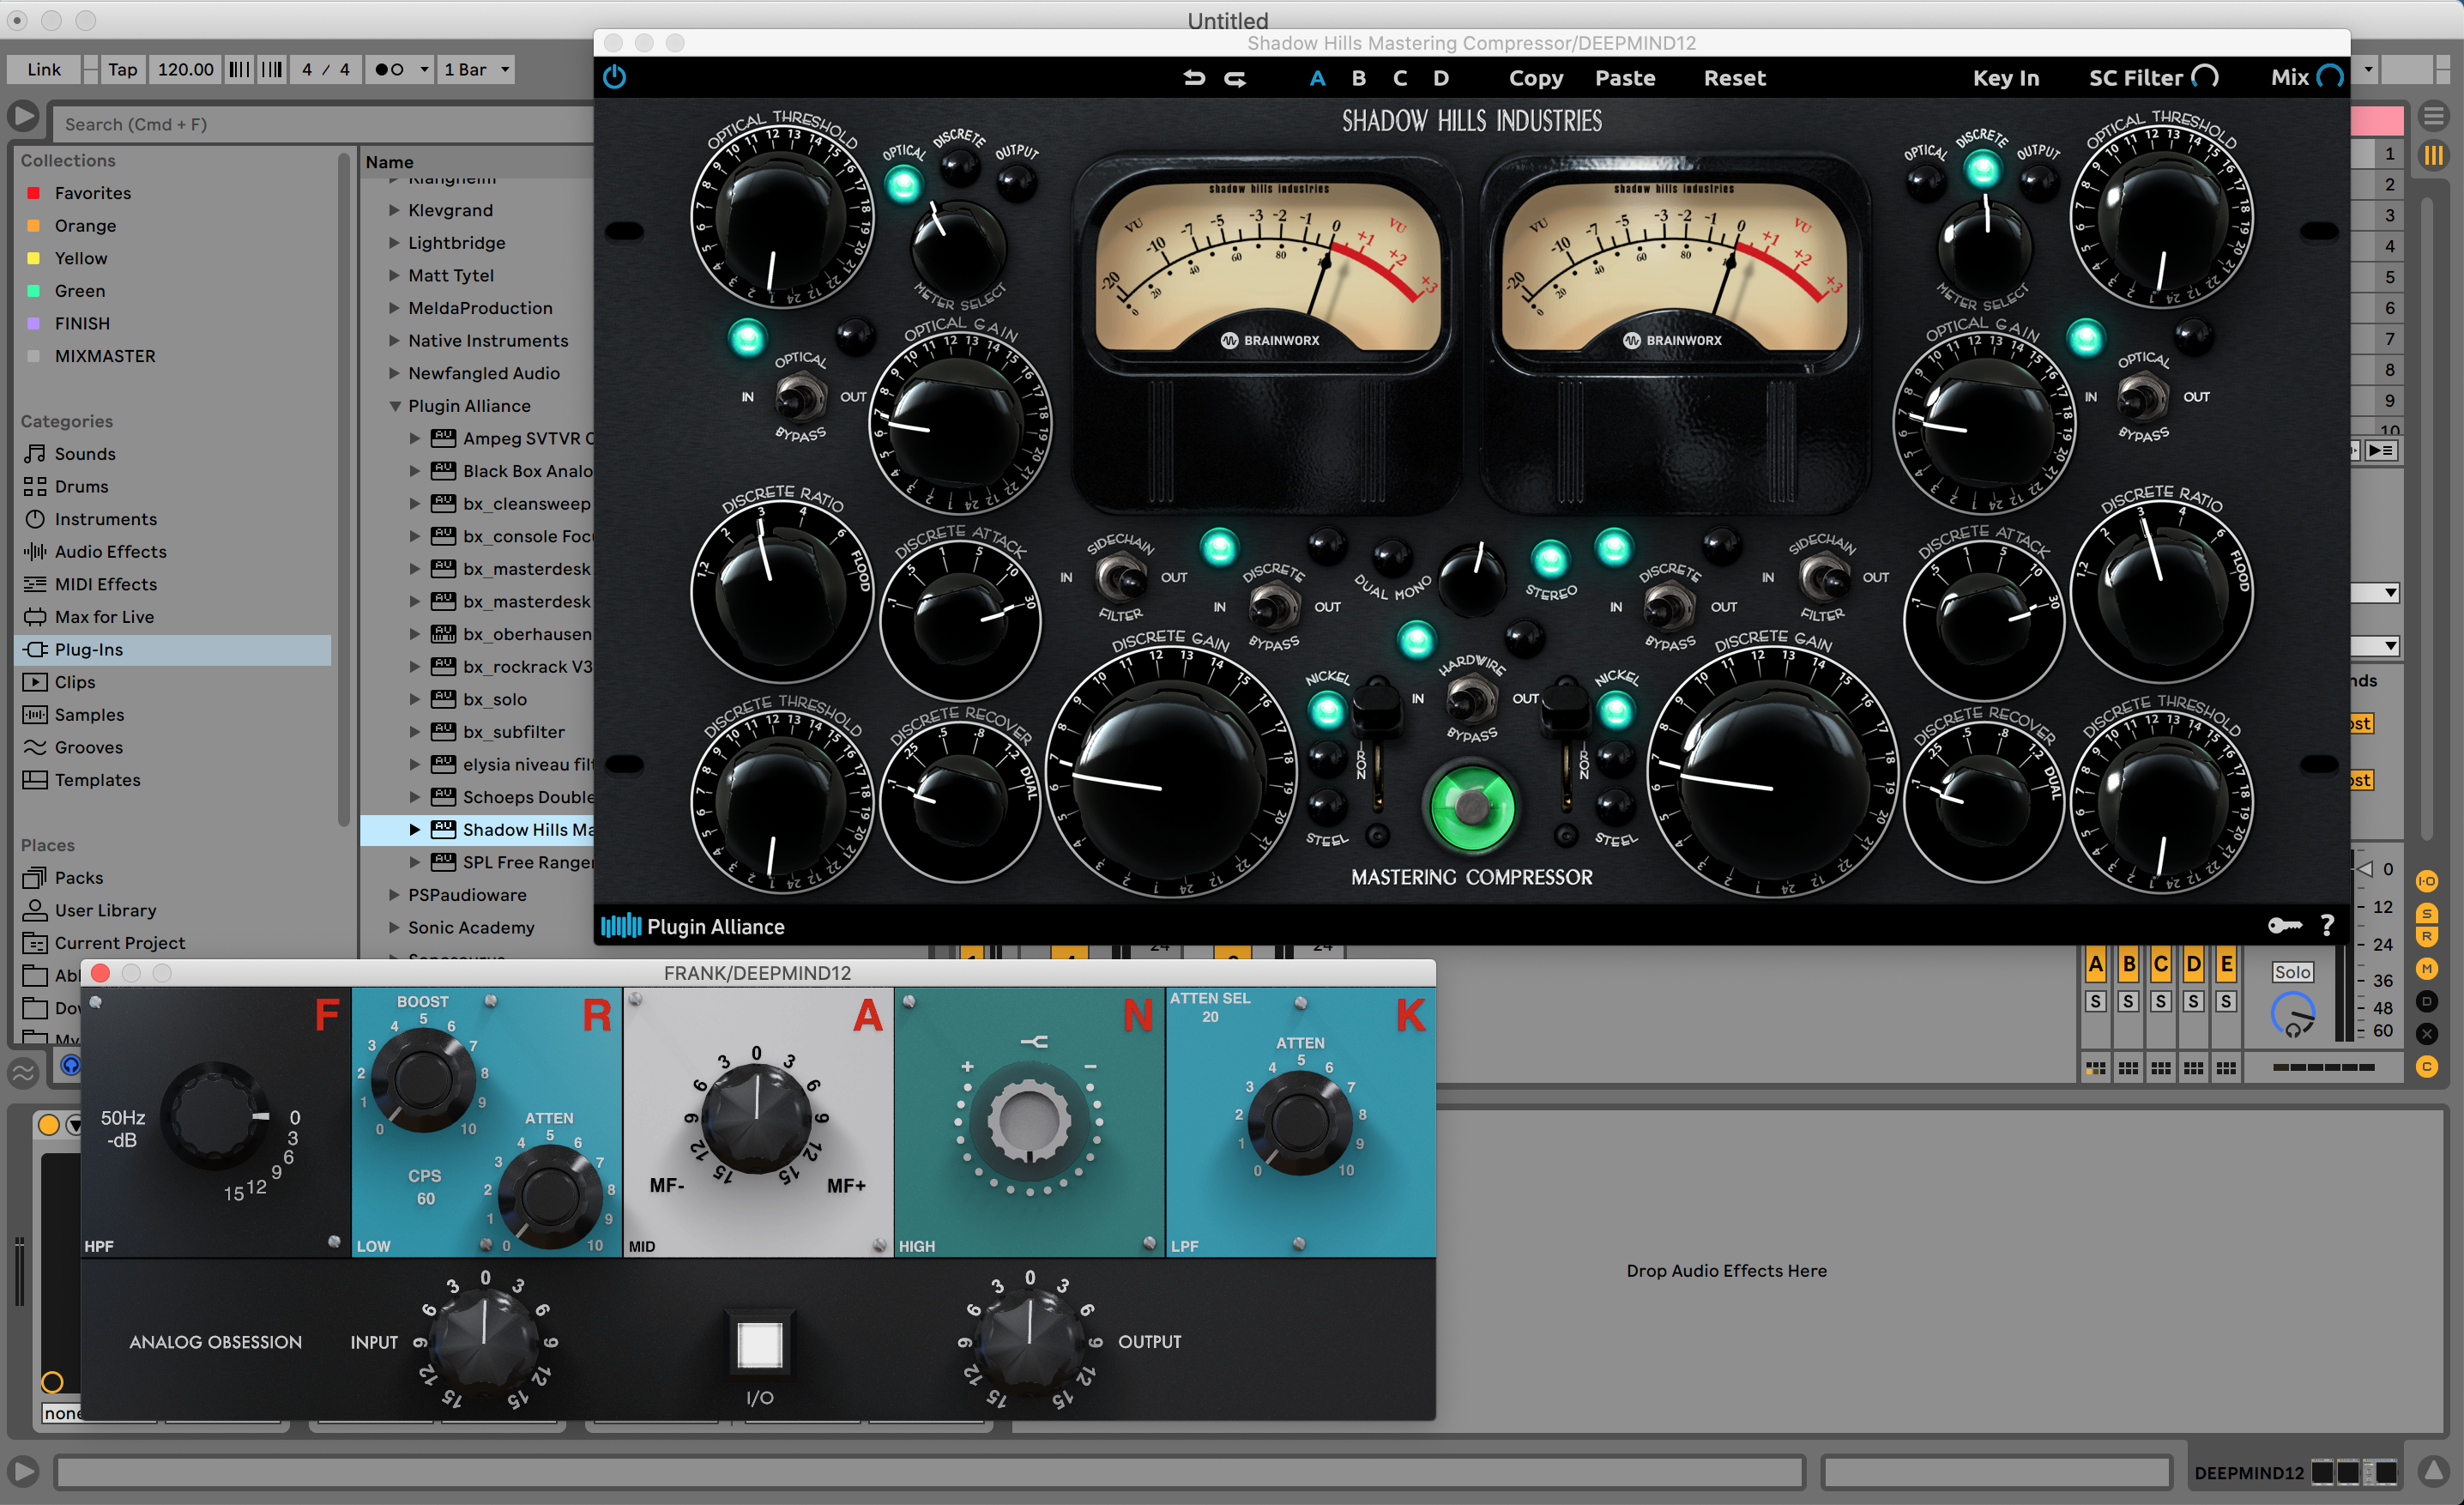Screen dimensions: 2464x1505
Task: Click the Plugin Alliance logo
Action: click(693, 926)
